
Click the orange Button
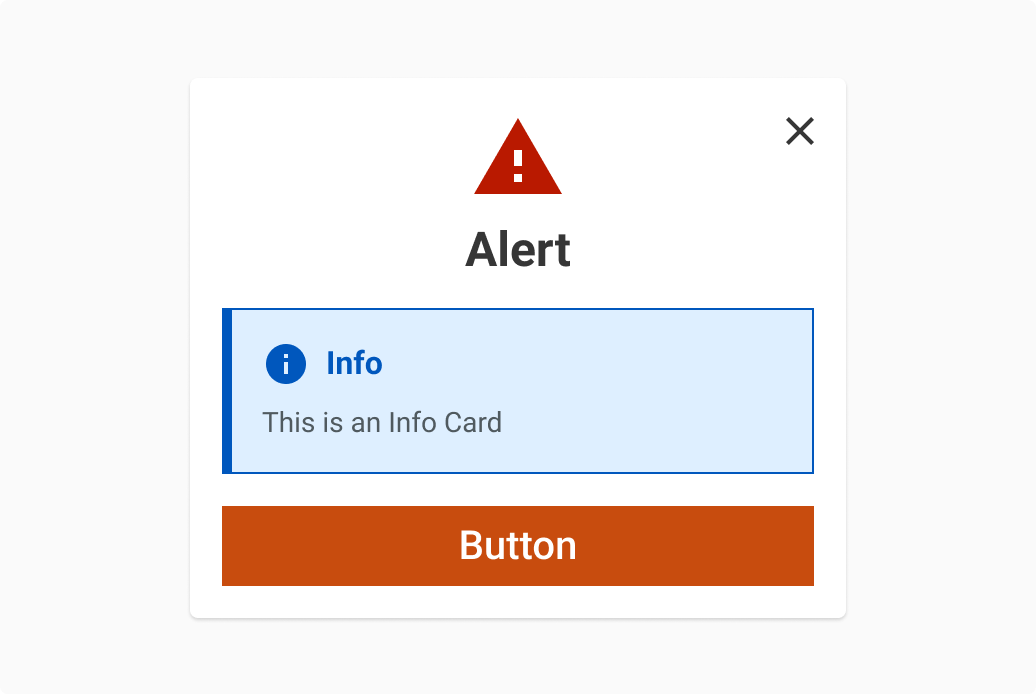[518, 546]
